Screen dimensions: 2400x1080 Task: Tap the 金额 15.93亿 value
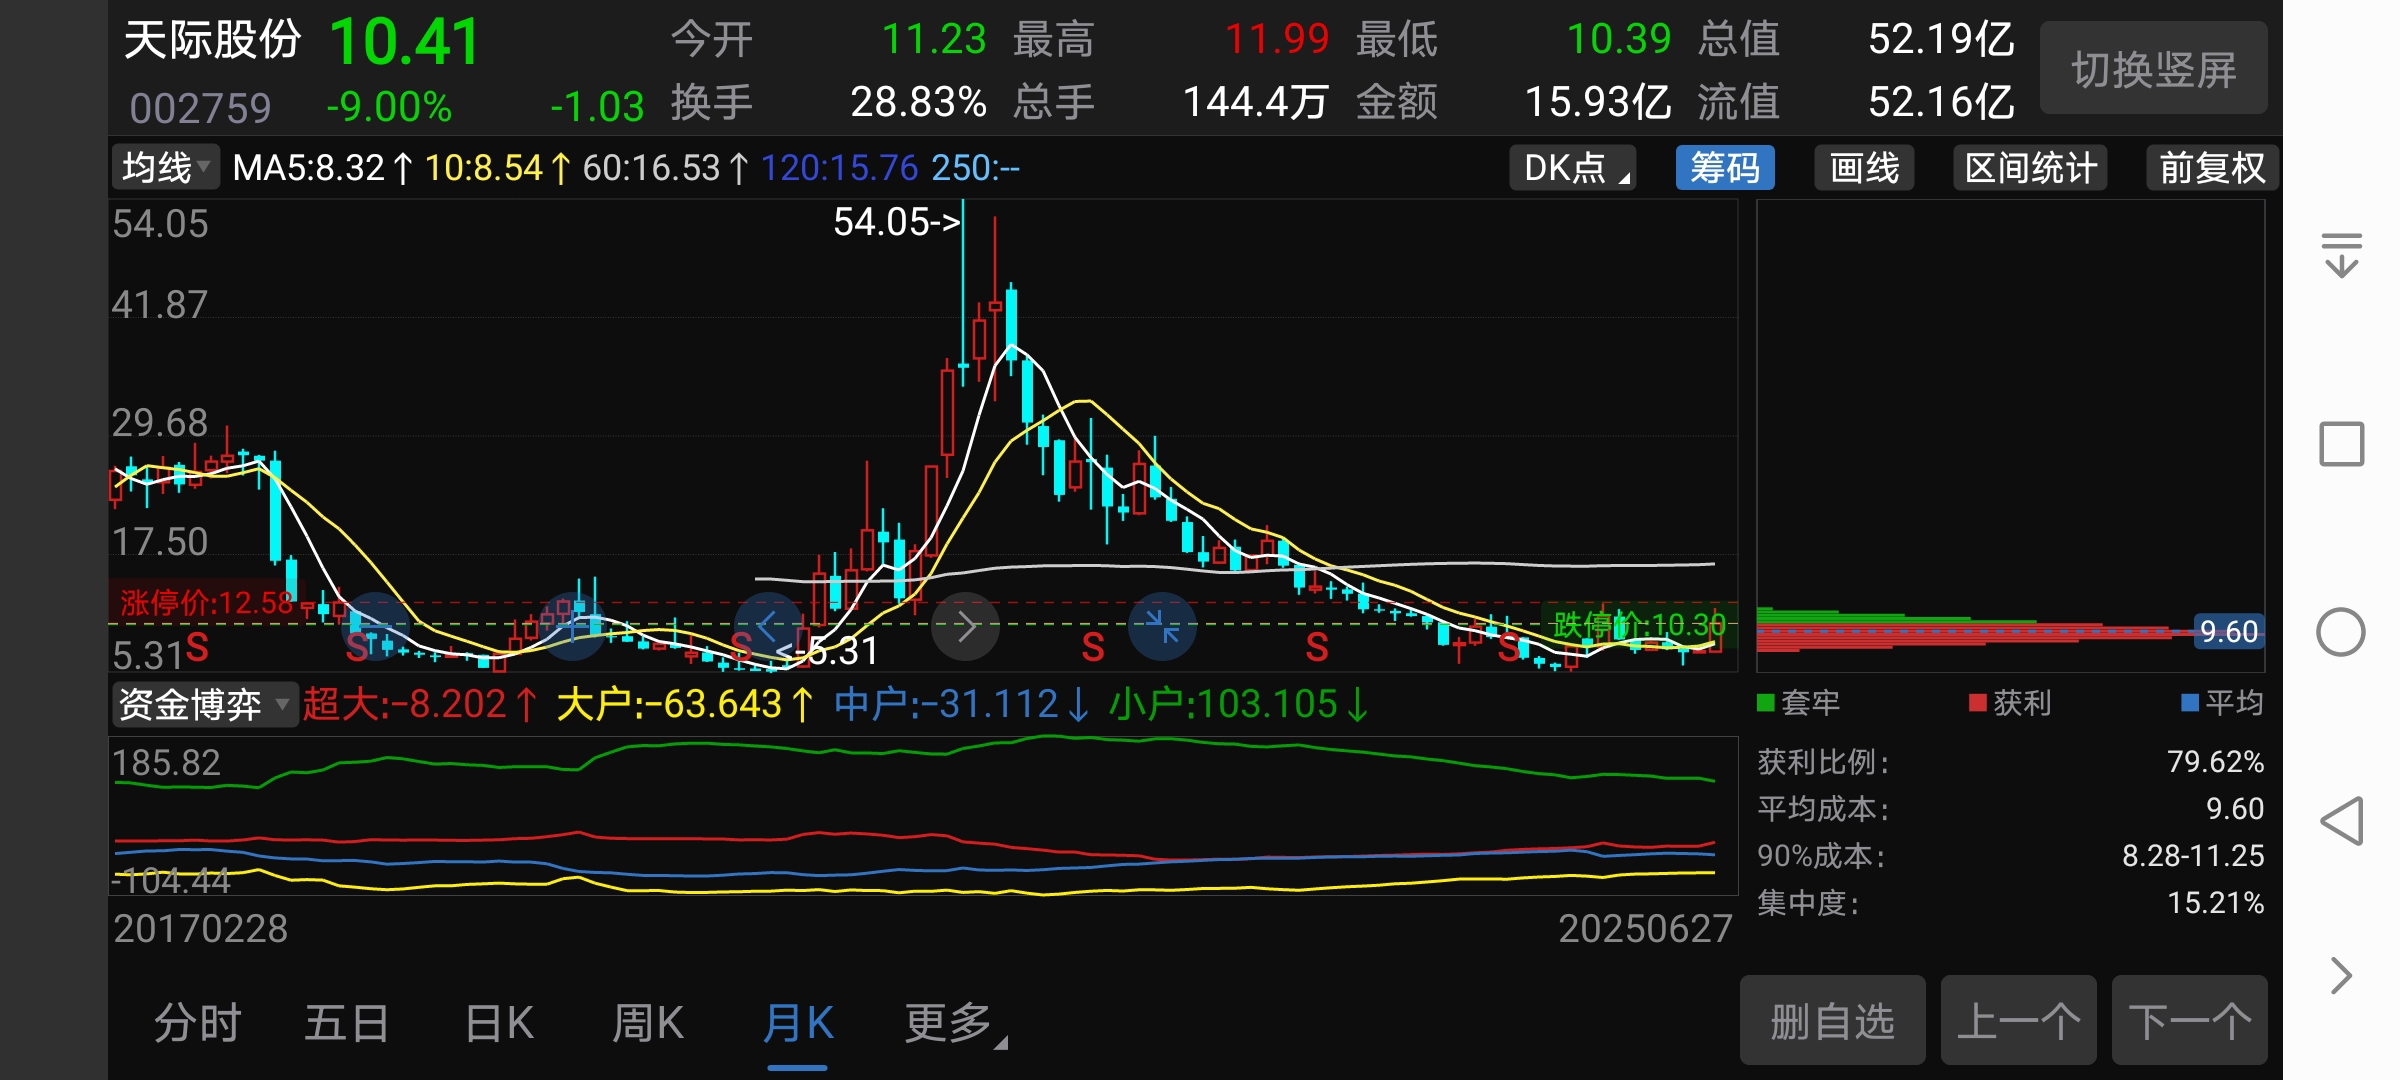click(x=1597, y=102)
